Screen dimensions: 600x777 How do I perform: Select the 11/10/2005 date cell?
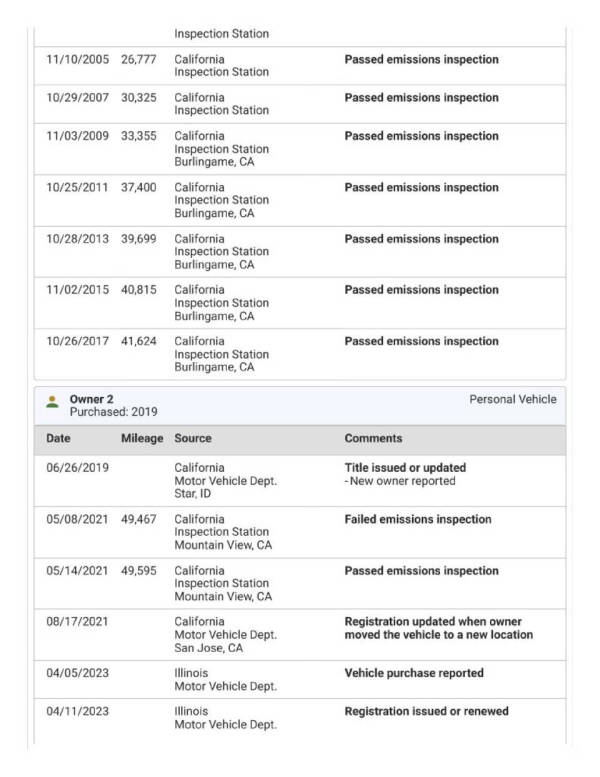(x=77, y=60)
